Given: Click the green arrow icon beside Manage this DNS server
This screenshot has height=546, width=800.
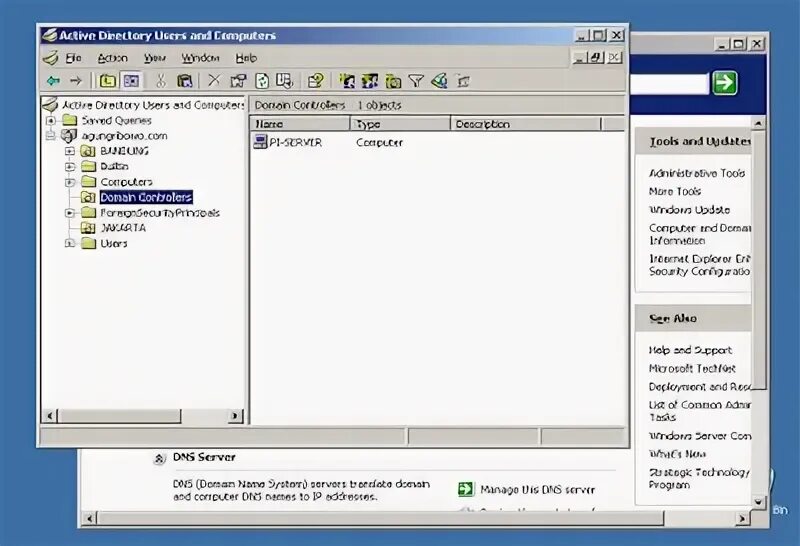Looking at the screenshot, I should [x=466, y=489].
